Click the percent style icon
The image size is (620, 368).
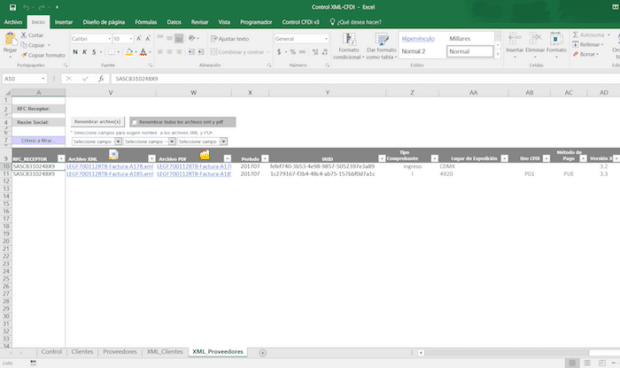293,52
